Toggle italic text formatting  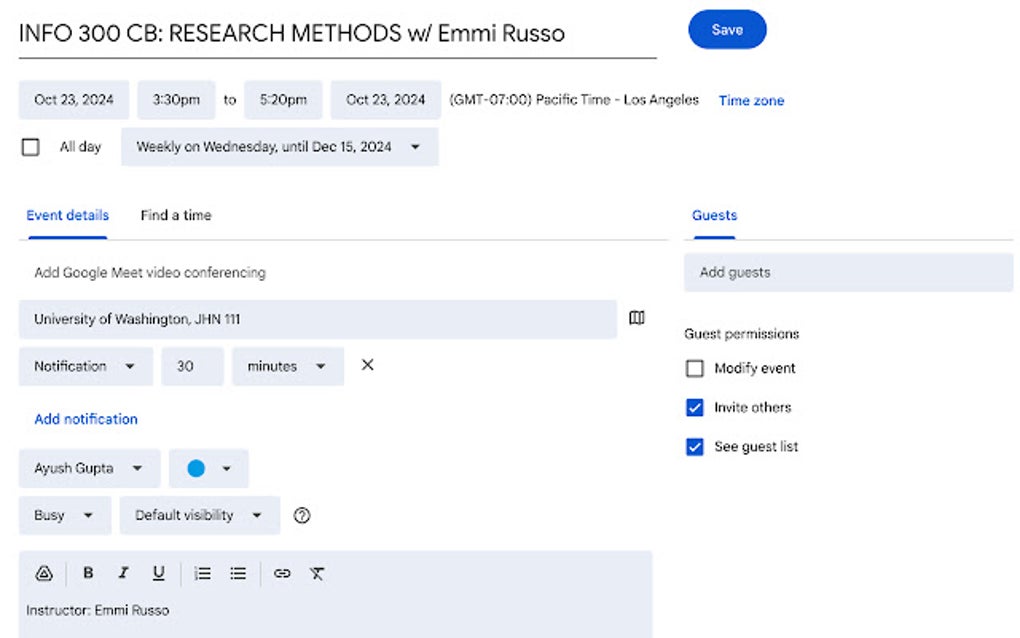pyautogui.click(x=123, y=573)
